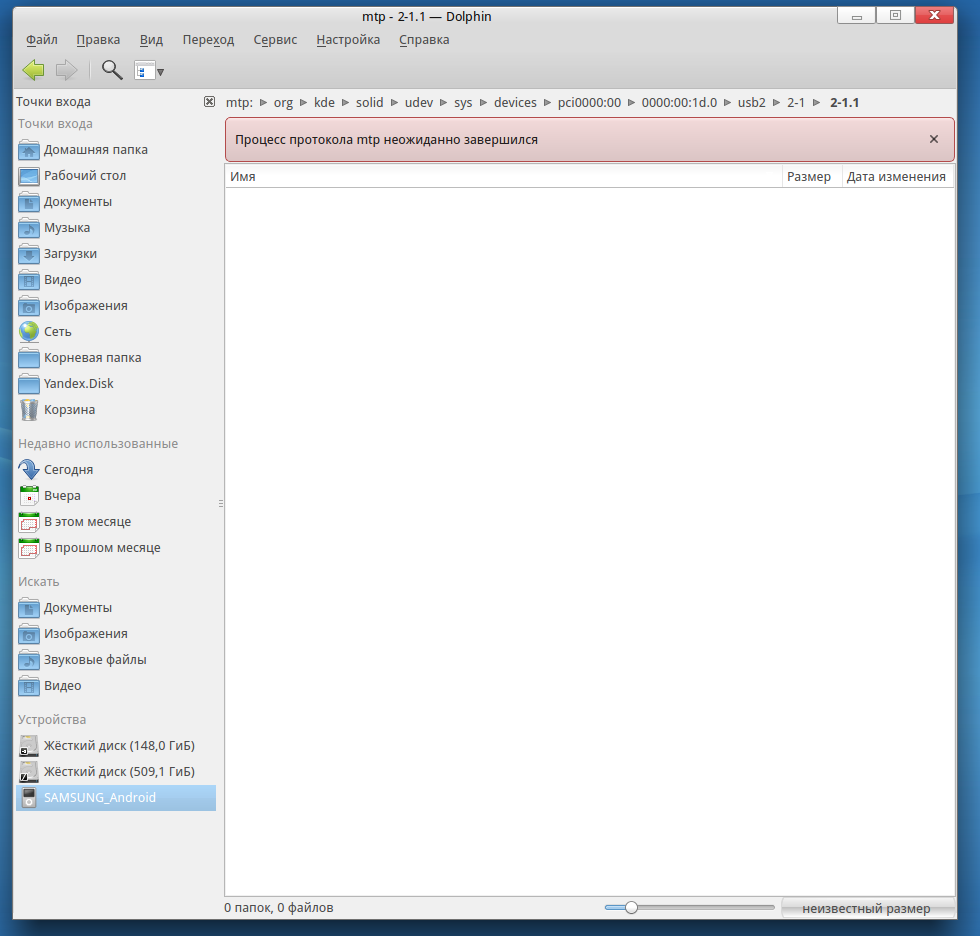Navigate to udev breadcrumb segment

[x=419, y=102]
